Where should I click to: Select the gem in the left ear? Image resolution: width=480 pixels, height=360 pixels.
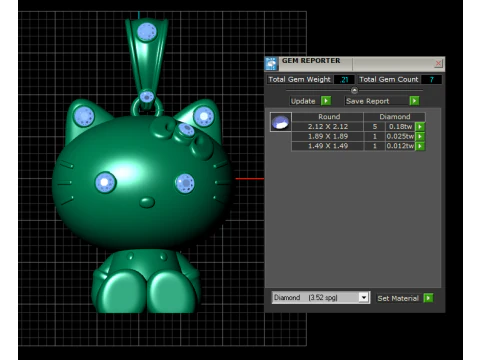(84, 117)
